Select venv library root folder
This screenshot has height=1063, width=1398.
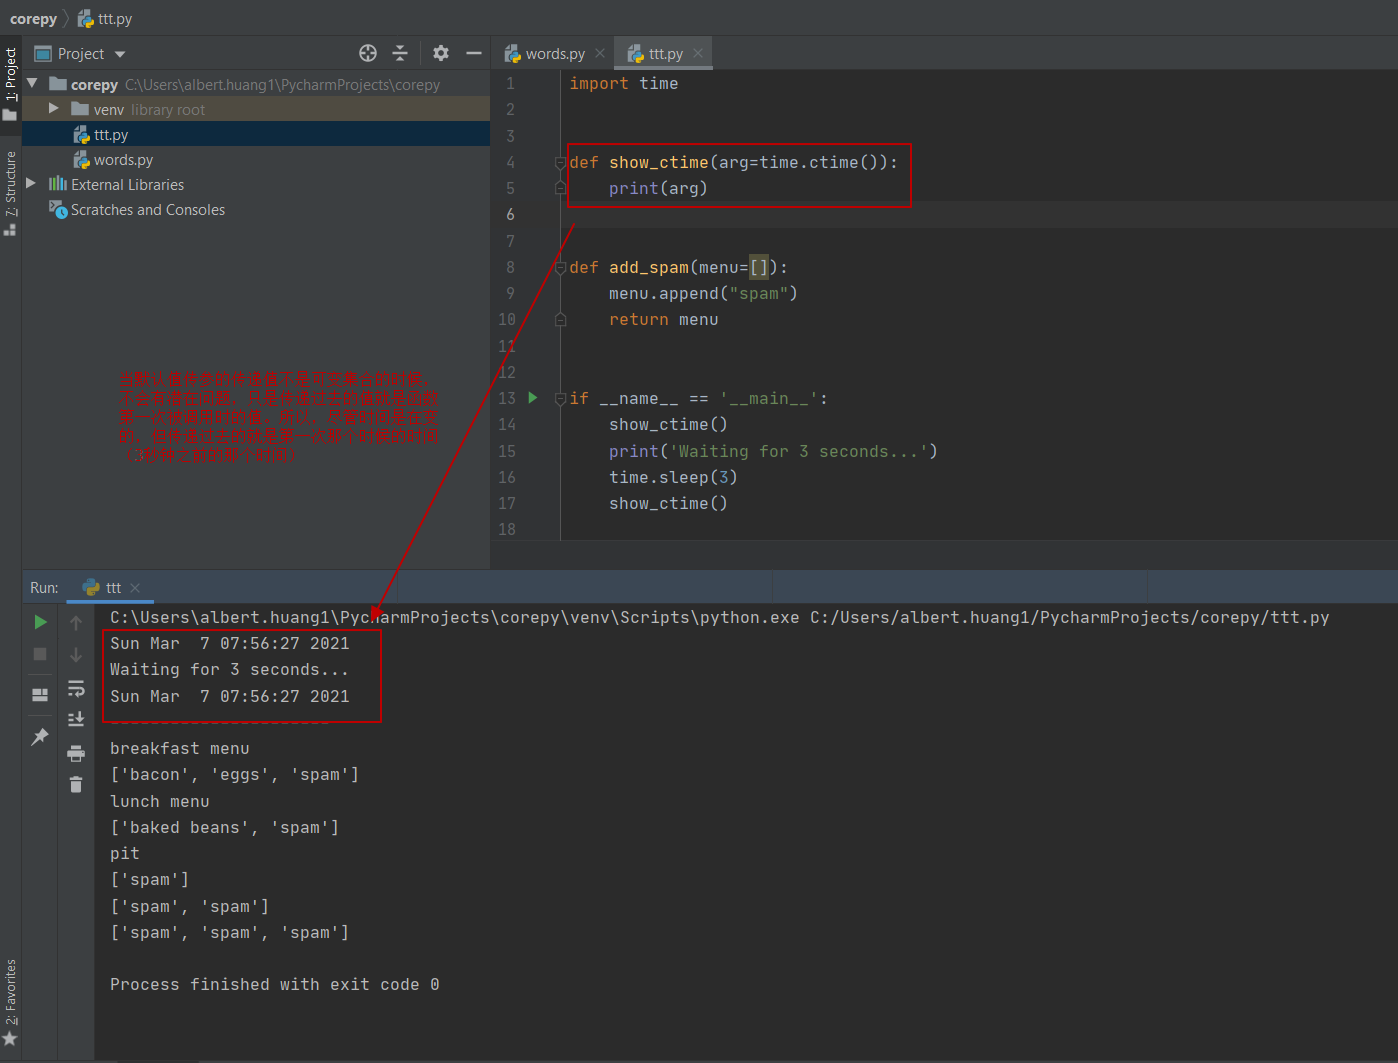(256, 109)
